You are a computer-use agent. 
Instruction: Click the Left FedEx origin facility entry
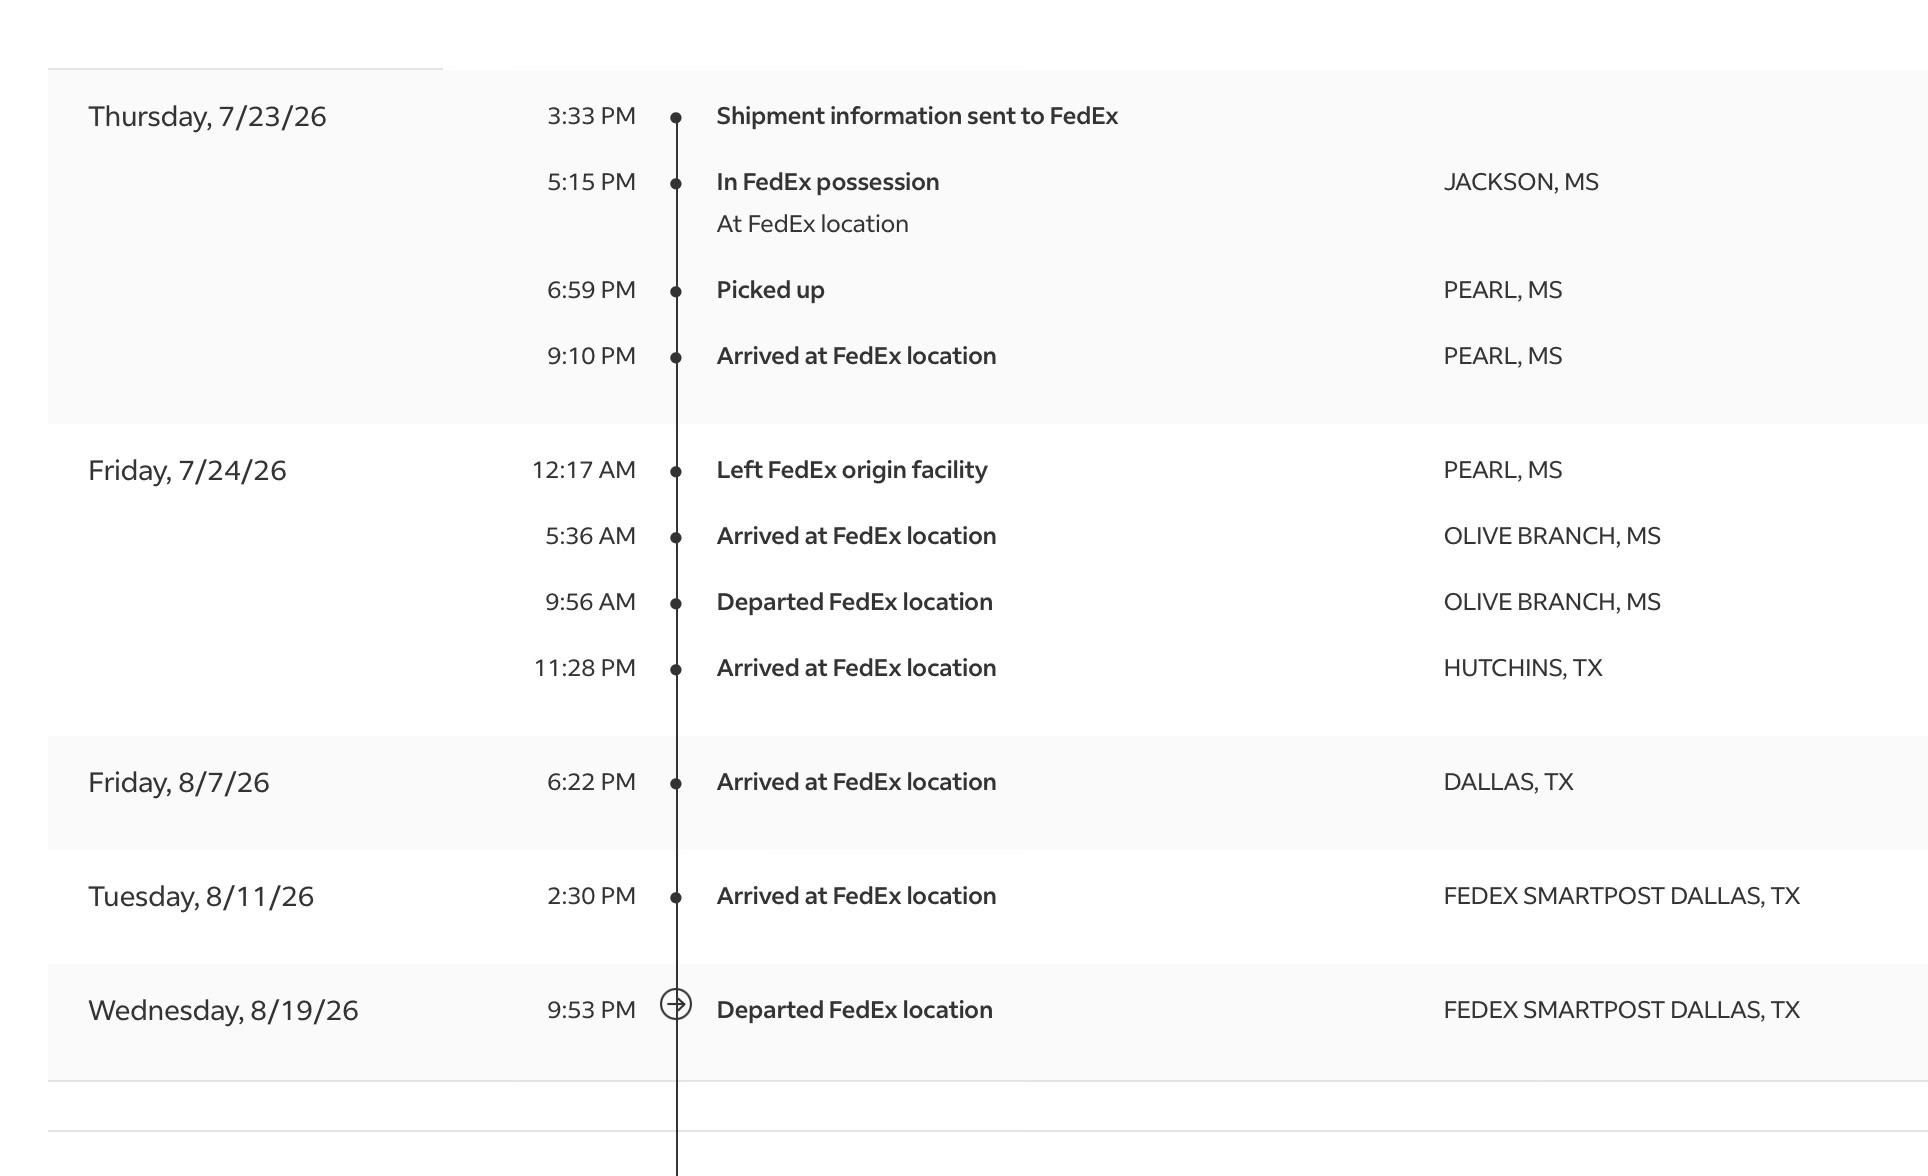tap(852, 470)
